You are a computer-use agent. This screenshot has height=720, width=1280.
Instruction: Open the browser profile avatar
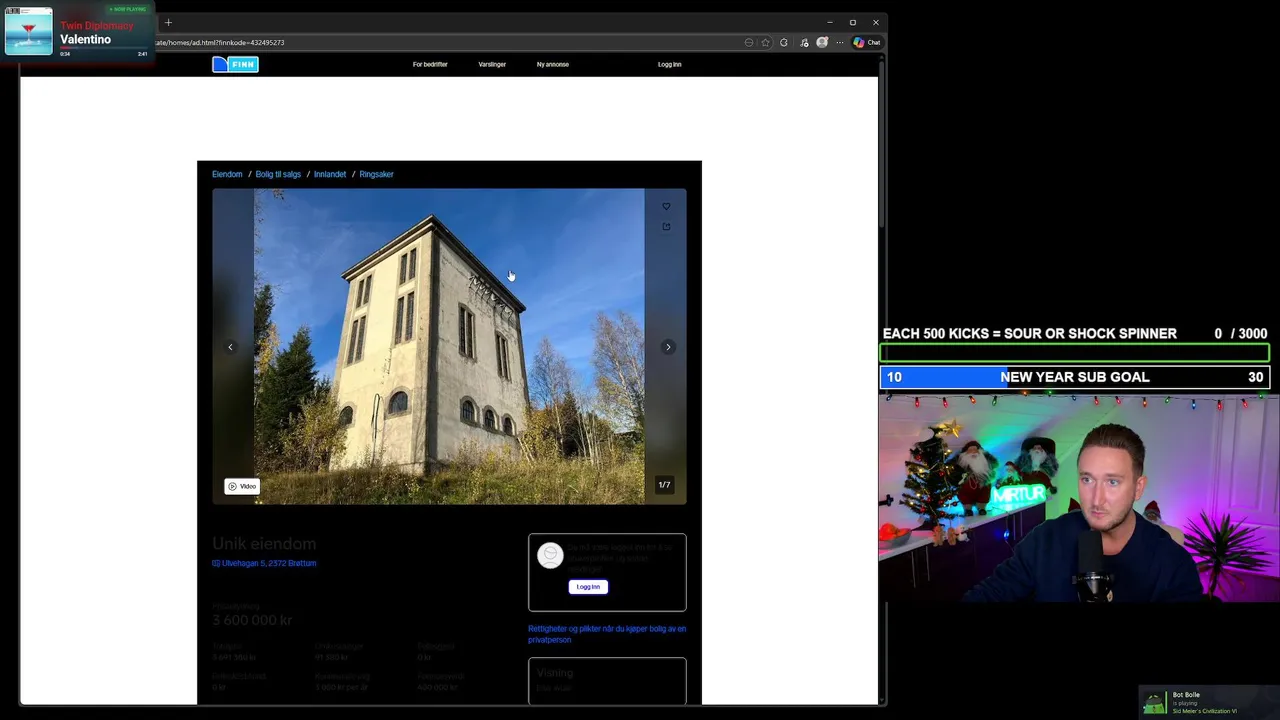[822, 42]
